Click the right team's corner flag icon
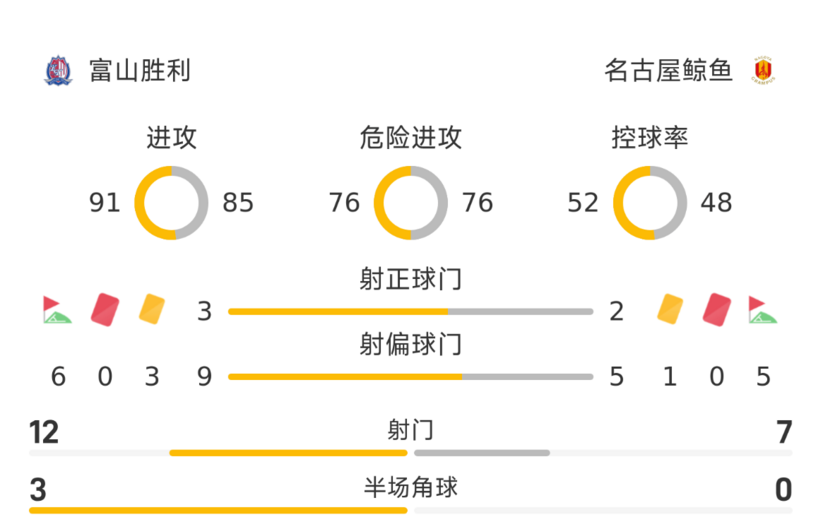This screenshot has width=840, height=529. [763, 310]
